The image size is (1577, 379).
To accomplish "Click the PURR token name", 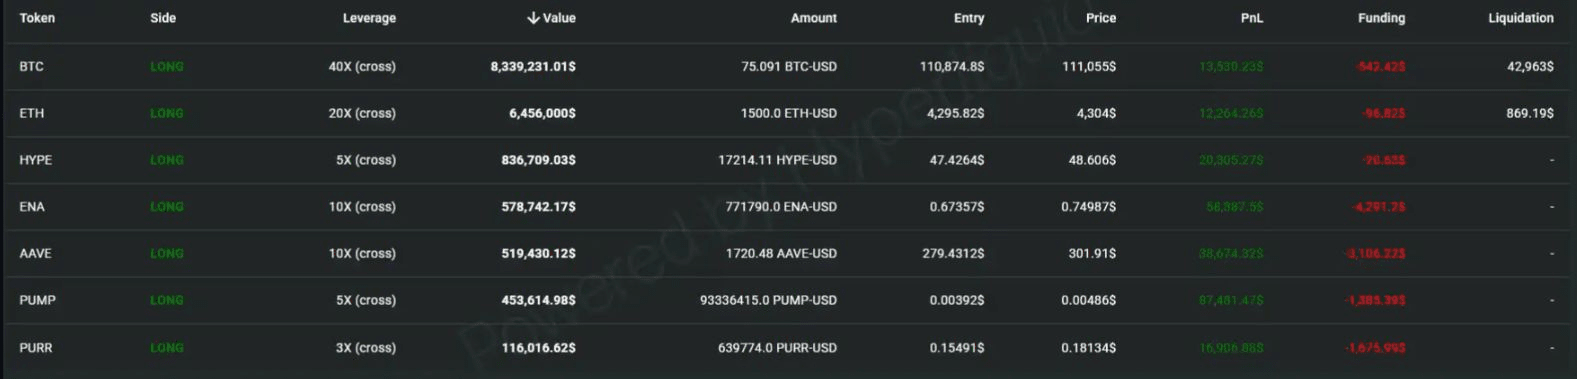I will (x=36, y=348).
